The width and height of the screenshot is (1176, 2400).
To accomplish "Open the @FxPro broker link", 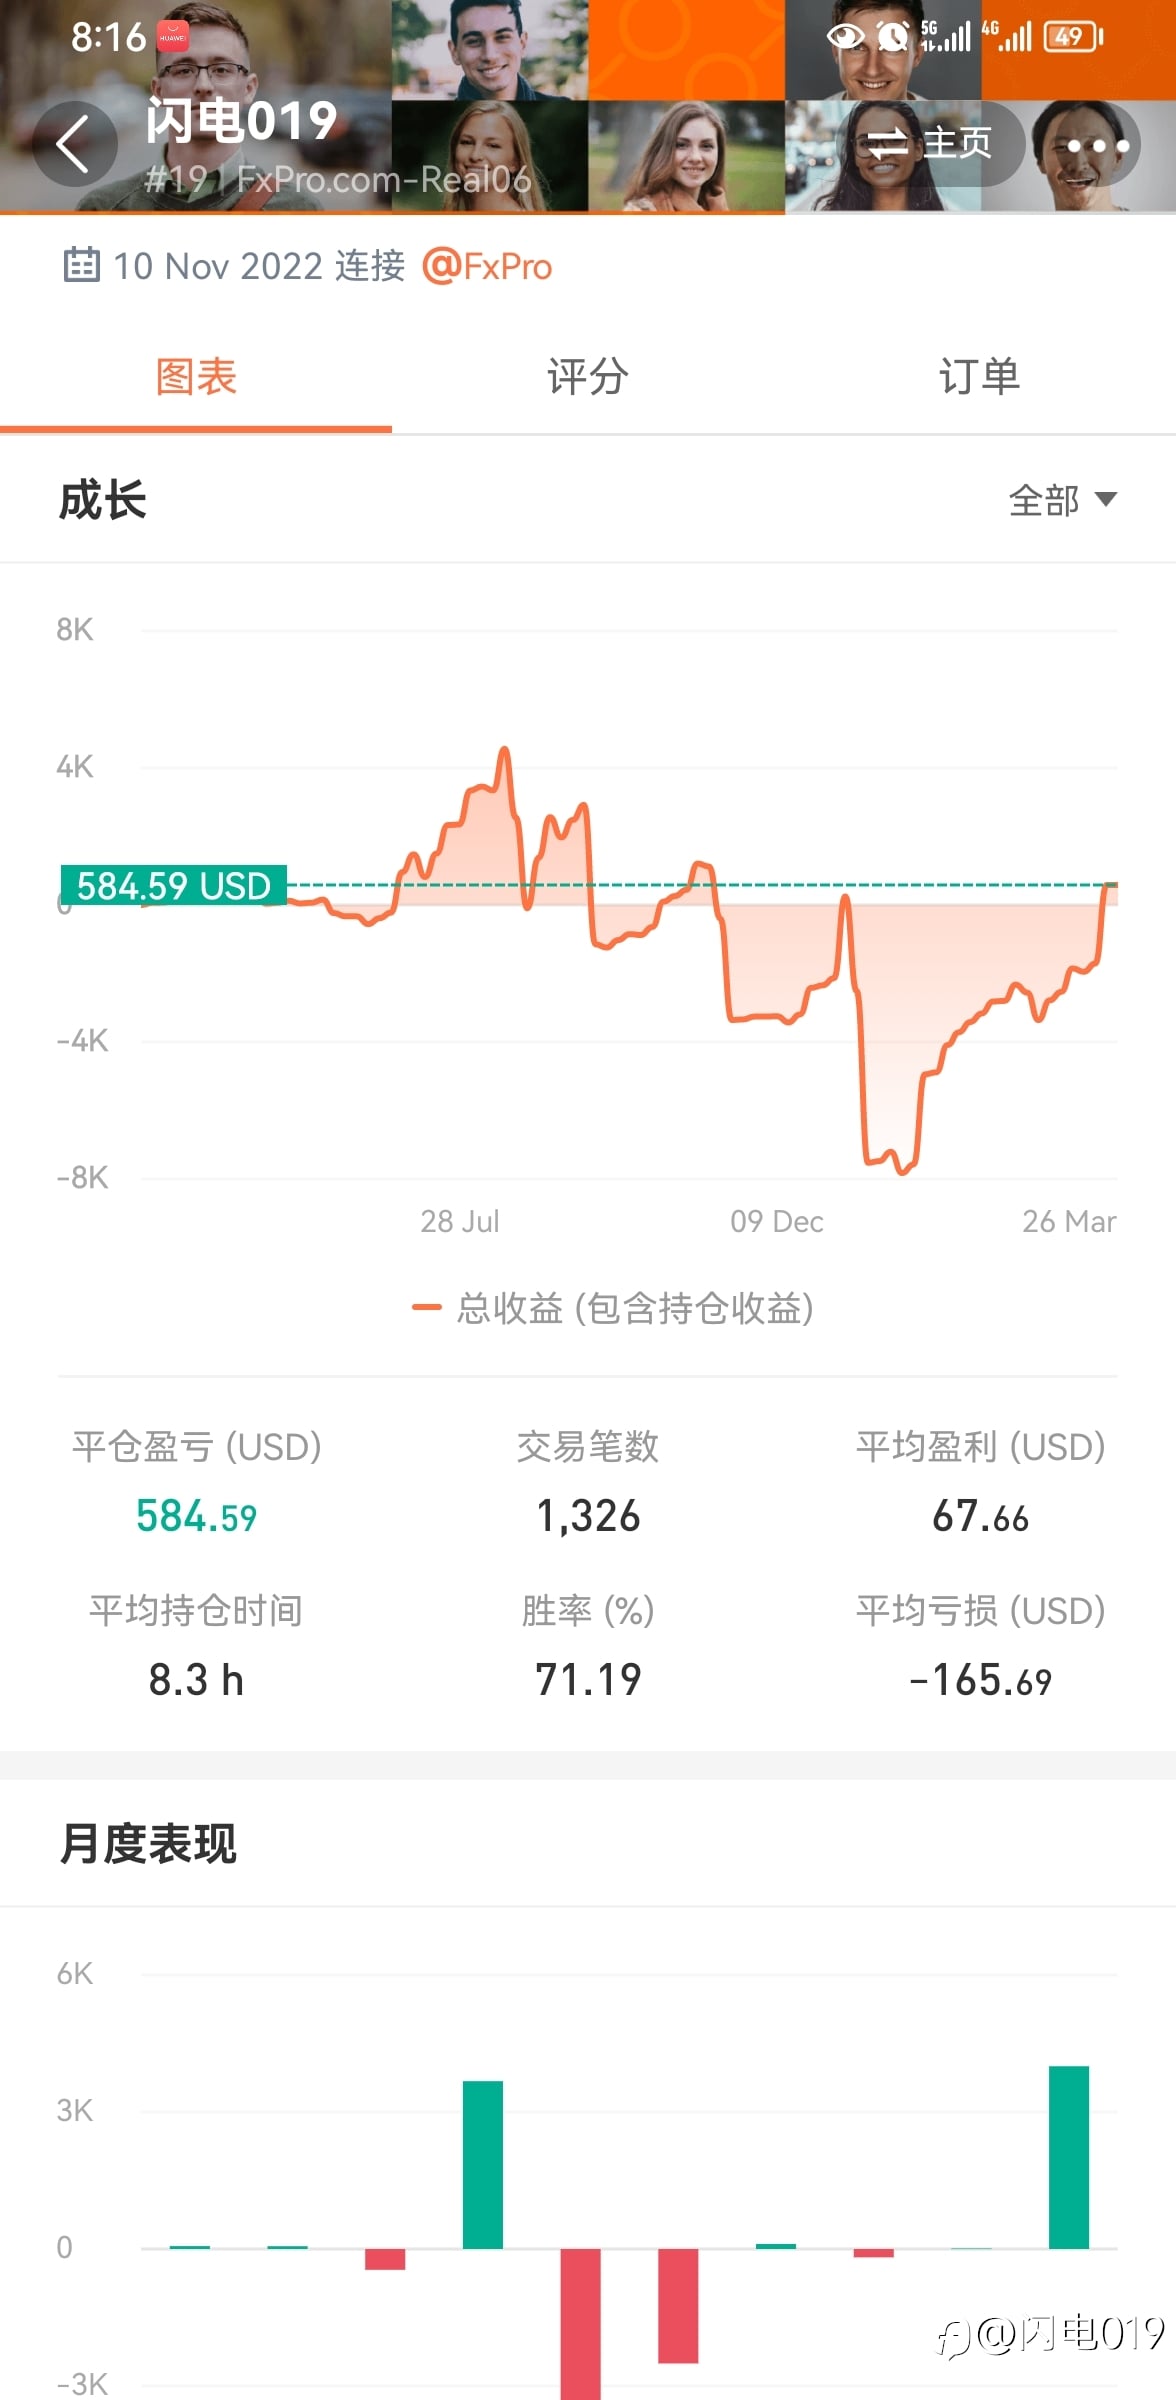I will [x=487, y=266].
